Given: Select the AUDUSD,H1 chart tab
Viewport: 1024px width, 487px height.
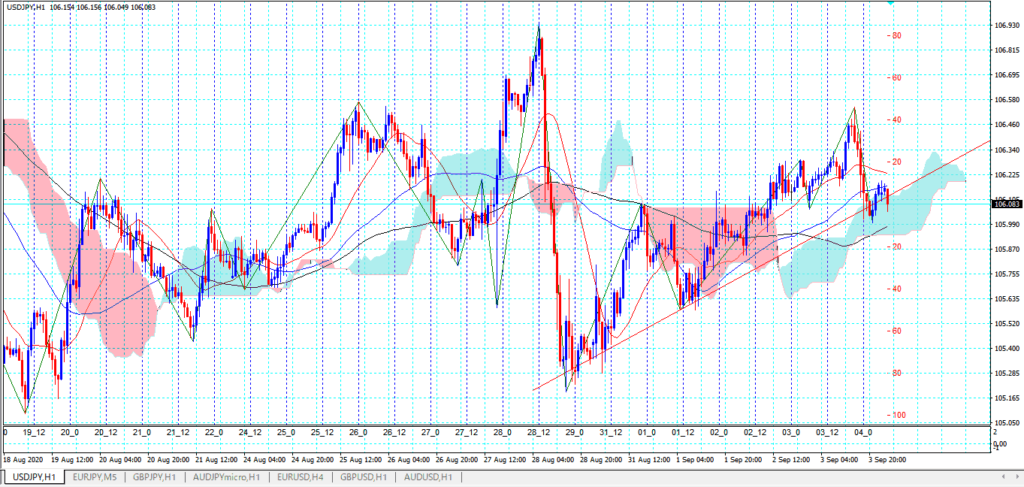Looking at the screenshot, I should click(x=428, y=478).
